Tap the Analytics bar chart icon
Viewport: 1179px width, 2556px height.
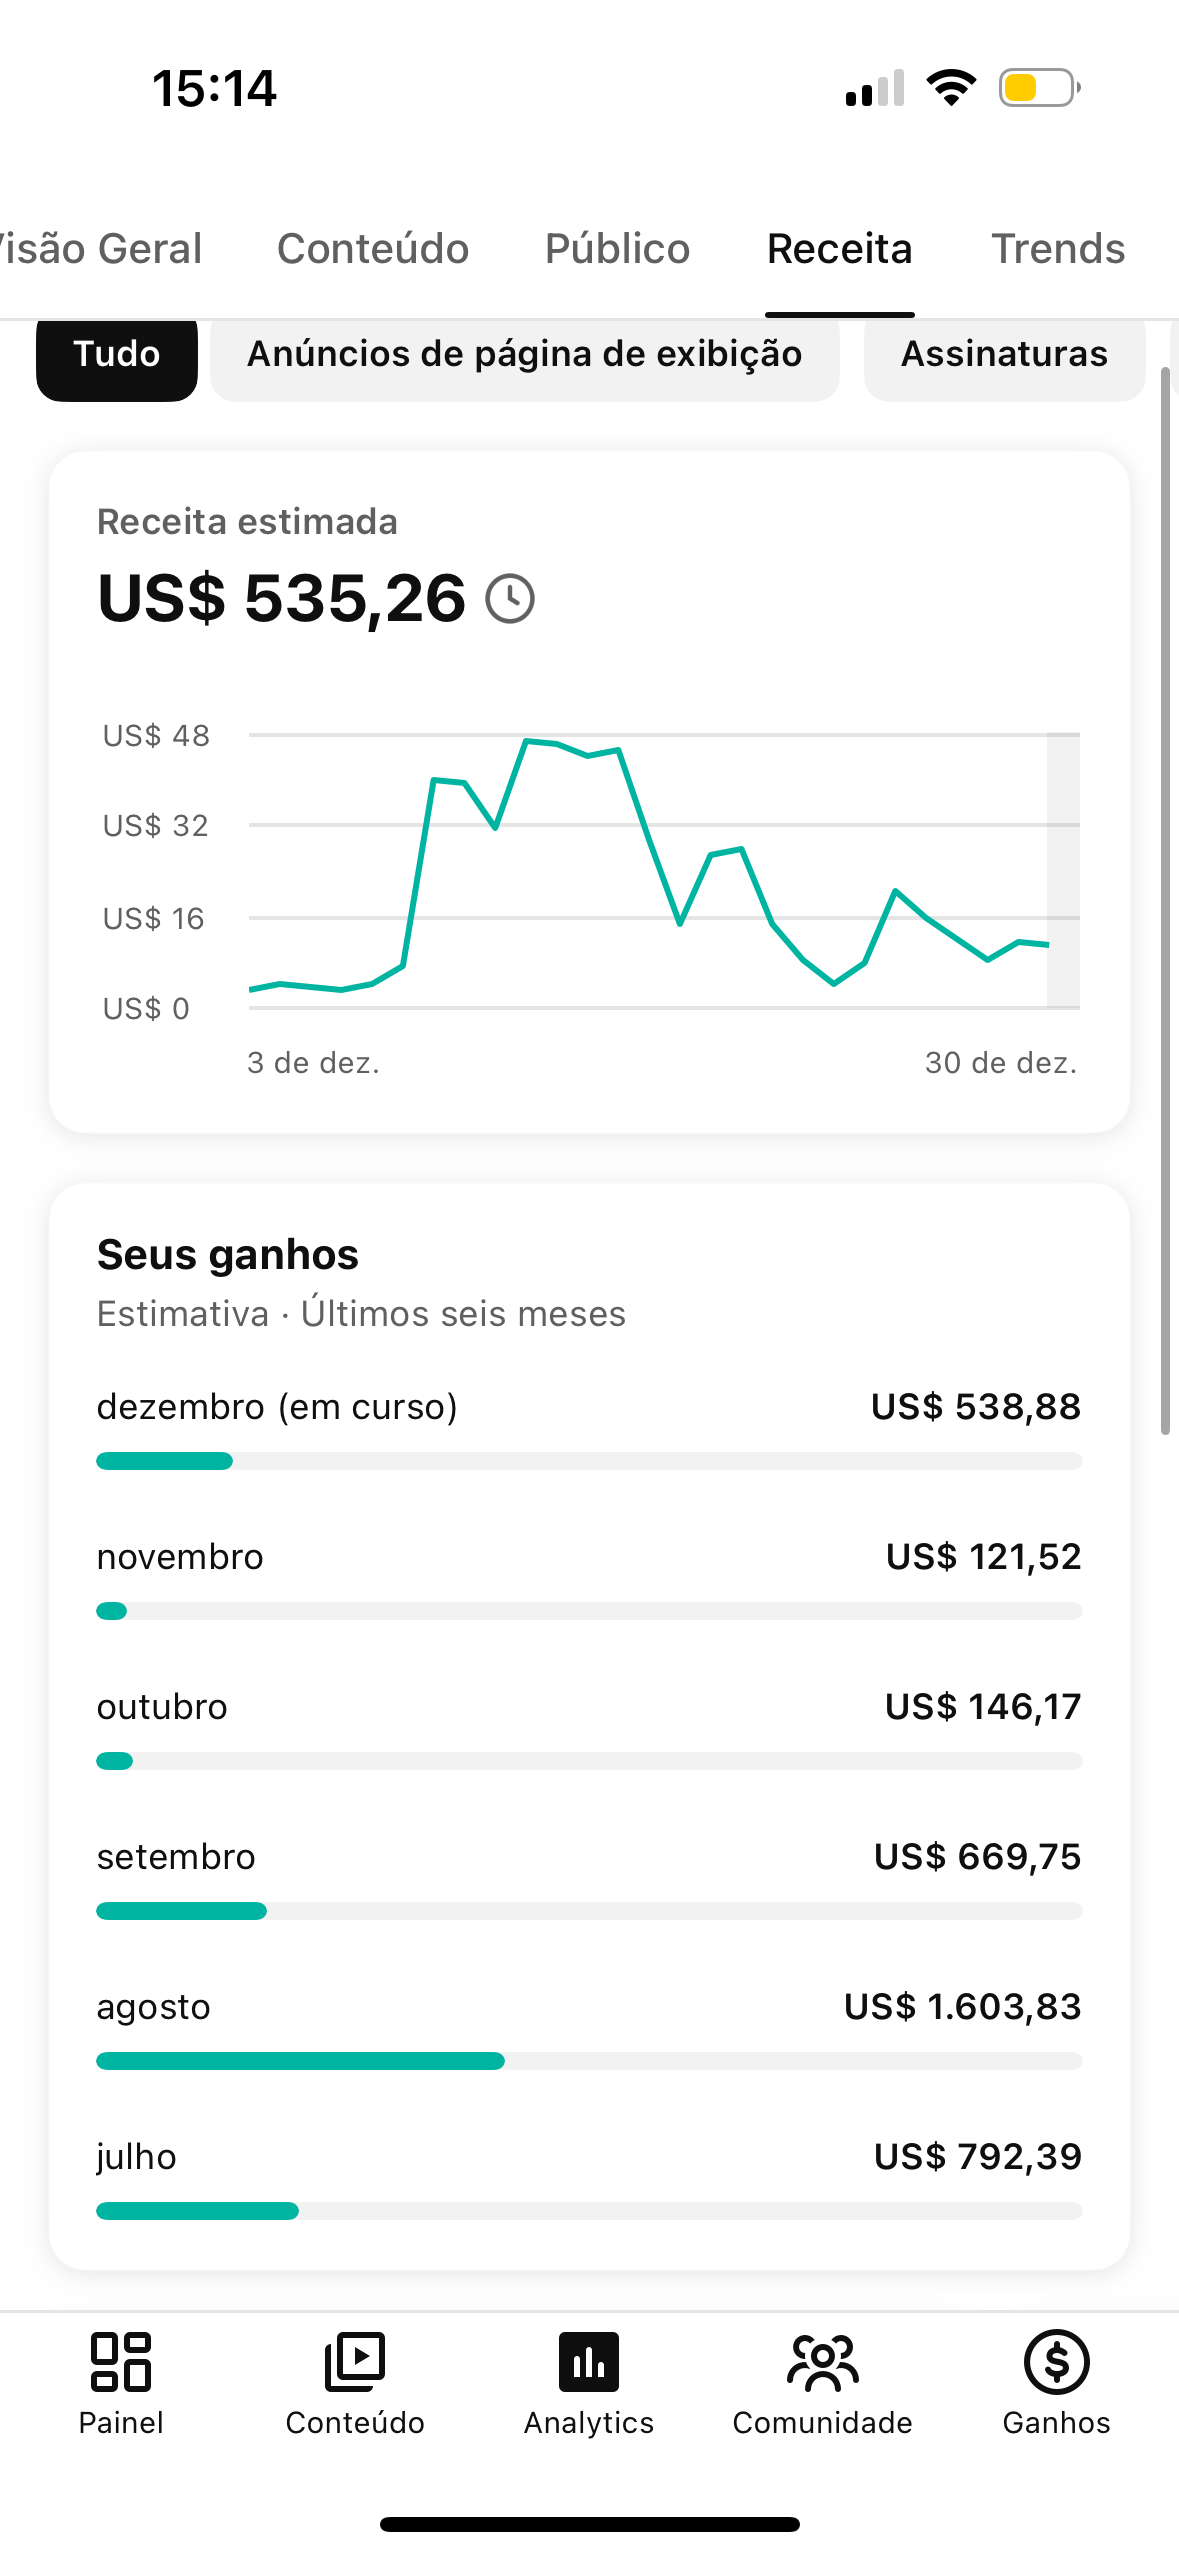[589, 2362]
